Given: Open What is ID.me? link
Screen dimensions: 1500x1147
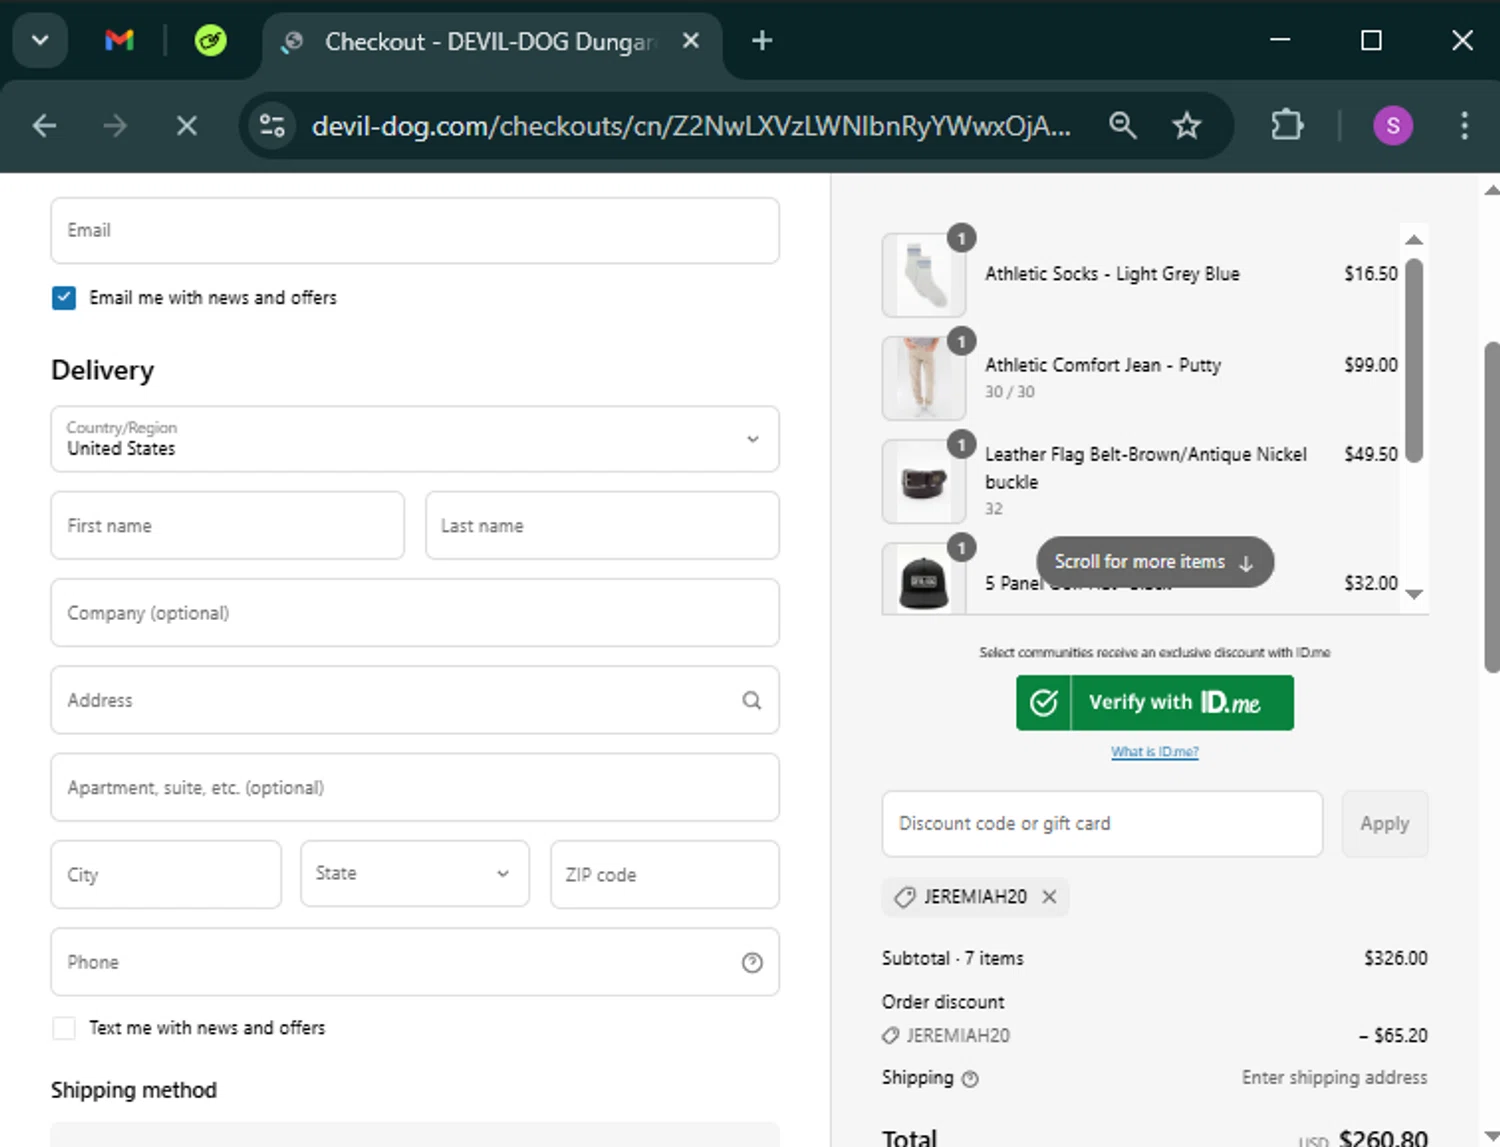Looking at the screenshot, I should (x=1155, y=752).
